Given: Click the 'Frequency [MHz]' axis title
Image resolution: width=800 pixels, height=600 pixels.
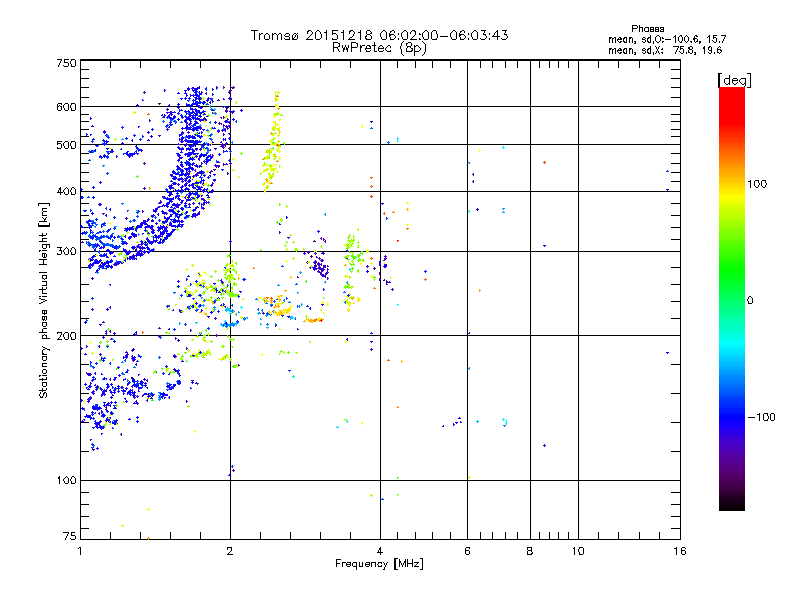Looking at the screenshot, I should point(379,564).
